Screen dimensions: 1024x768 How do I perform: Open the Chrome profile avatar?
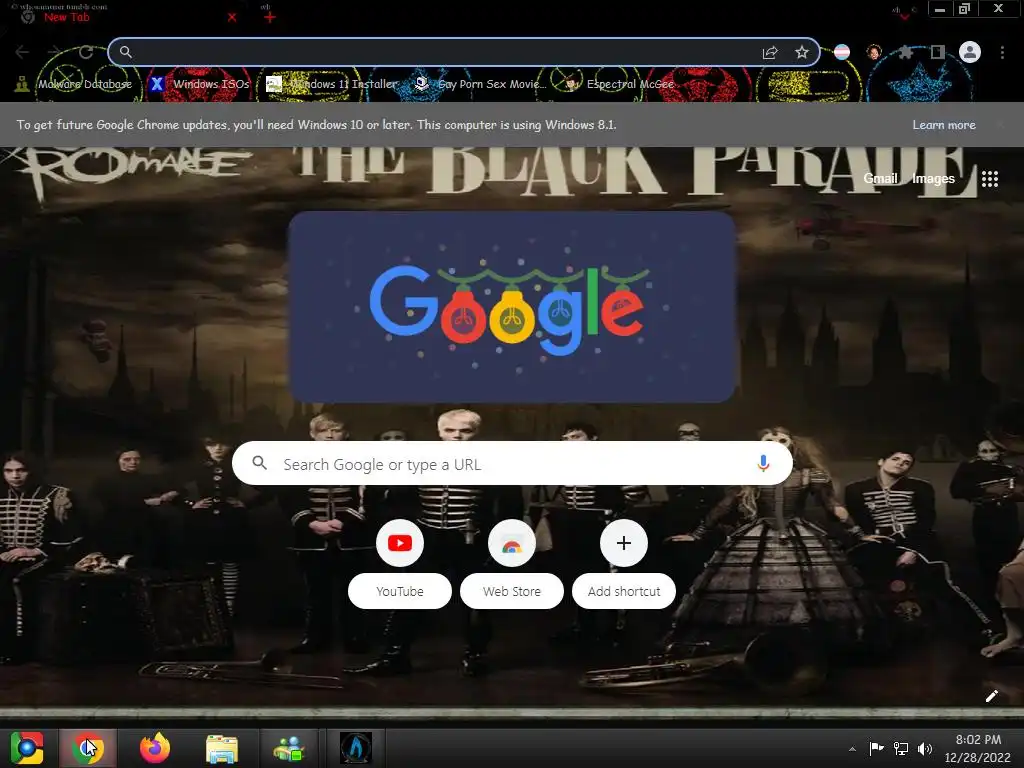click(x=970, y=52)
